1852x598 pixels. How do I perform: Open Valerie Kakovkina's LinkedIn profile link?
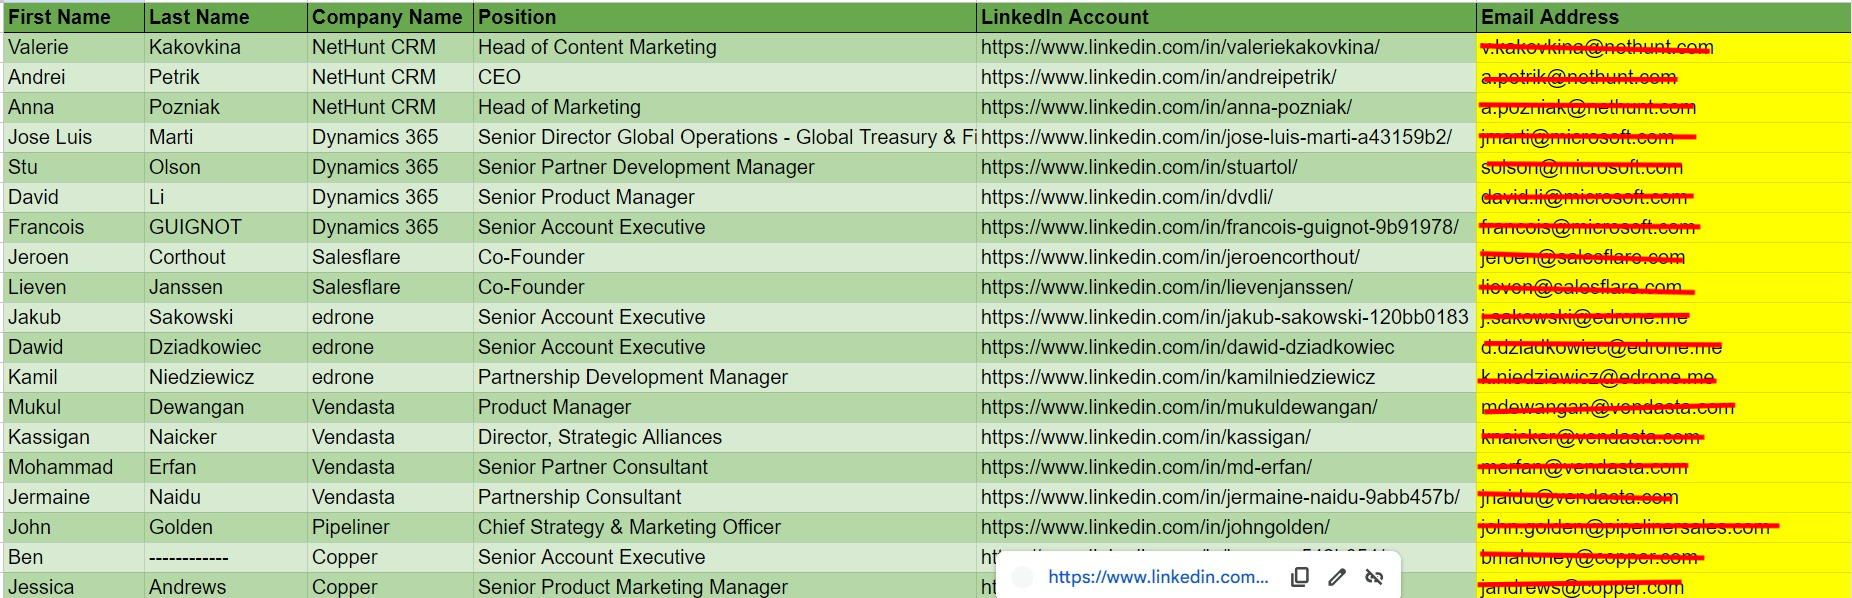click(x=1180, y=47)
